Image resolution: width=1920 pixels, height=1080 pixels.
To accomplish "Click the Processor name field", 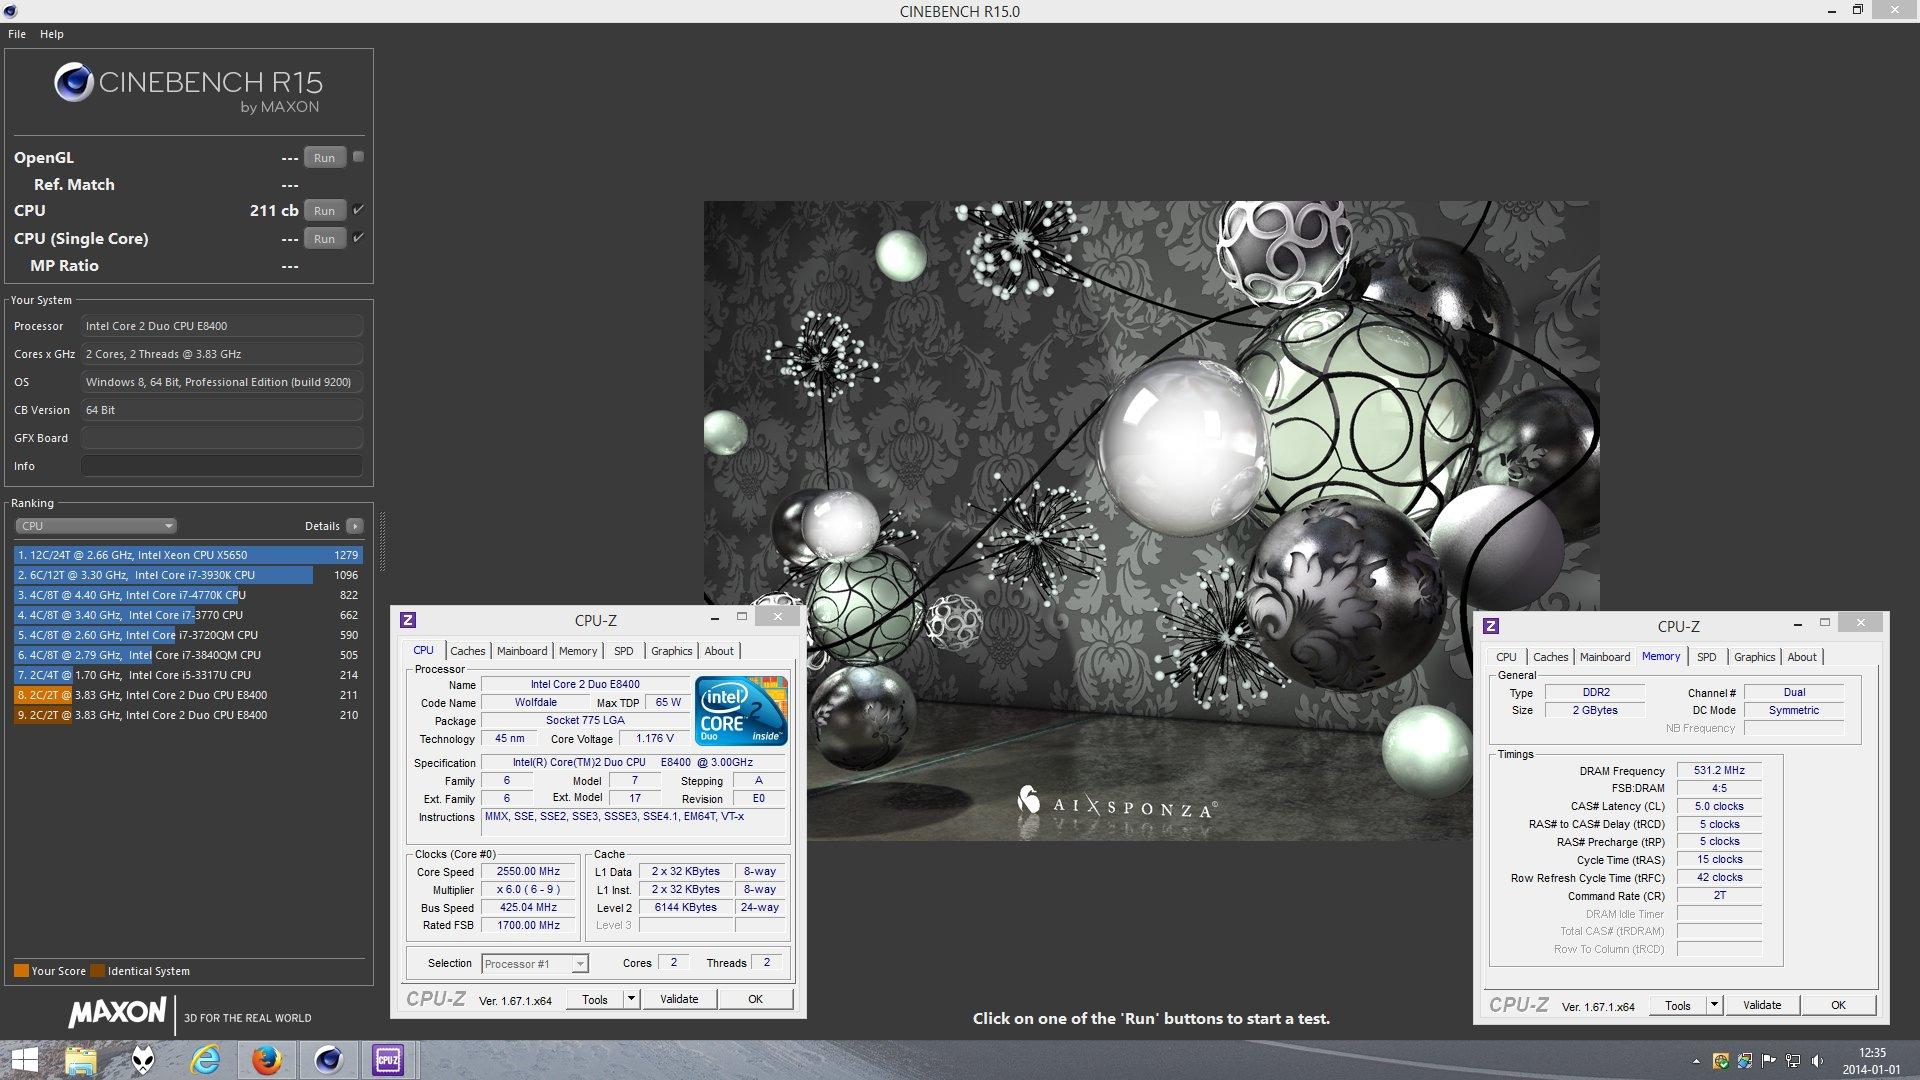I will click(222, 326).
